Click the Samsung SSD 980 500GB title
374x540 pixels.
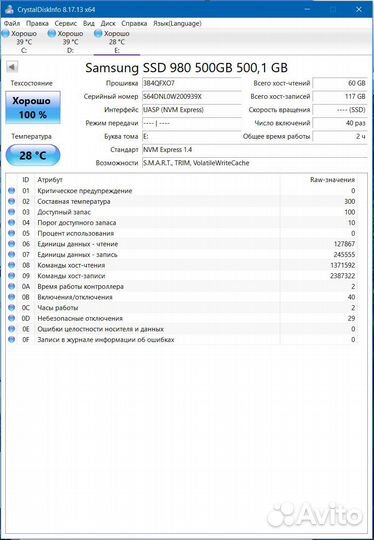point(186,68)
